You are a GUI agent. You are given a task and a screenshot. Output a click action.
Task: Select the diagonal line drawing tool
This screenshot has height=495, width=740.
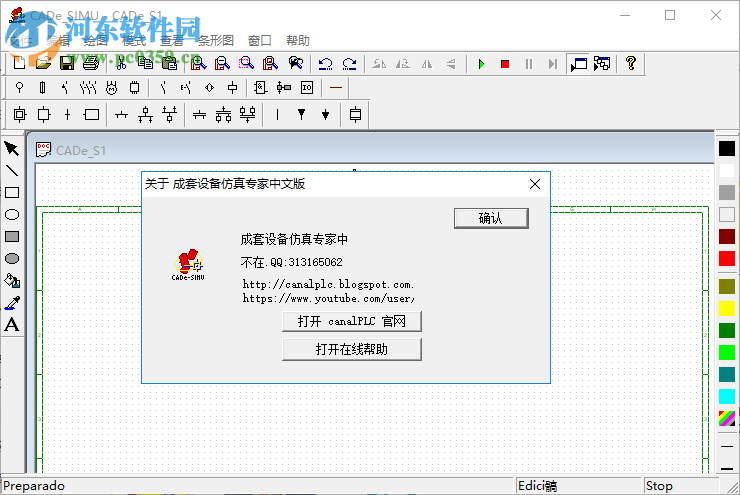tap(12, 170)
